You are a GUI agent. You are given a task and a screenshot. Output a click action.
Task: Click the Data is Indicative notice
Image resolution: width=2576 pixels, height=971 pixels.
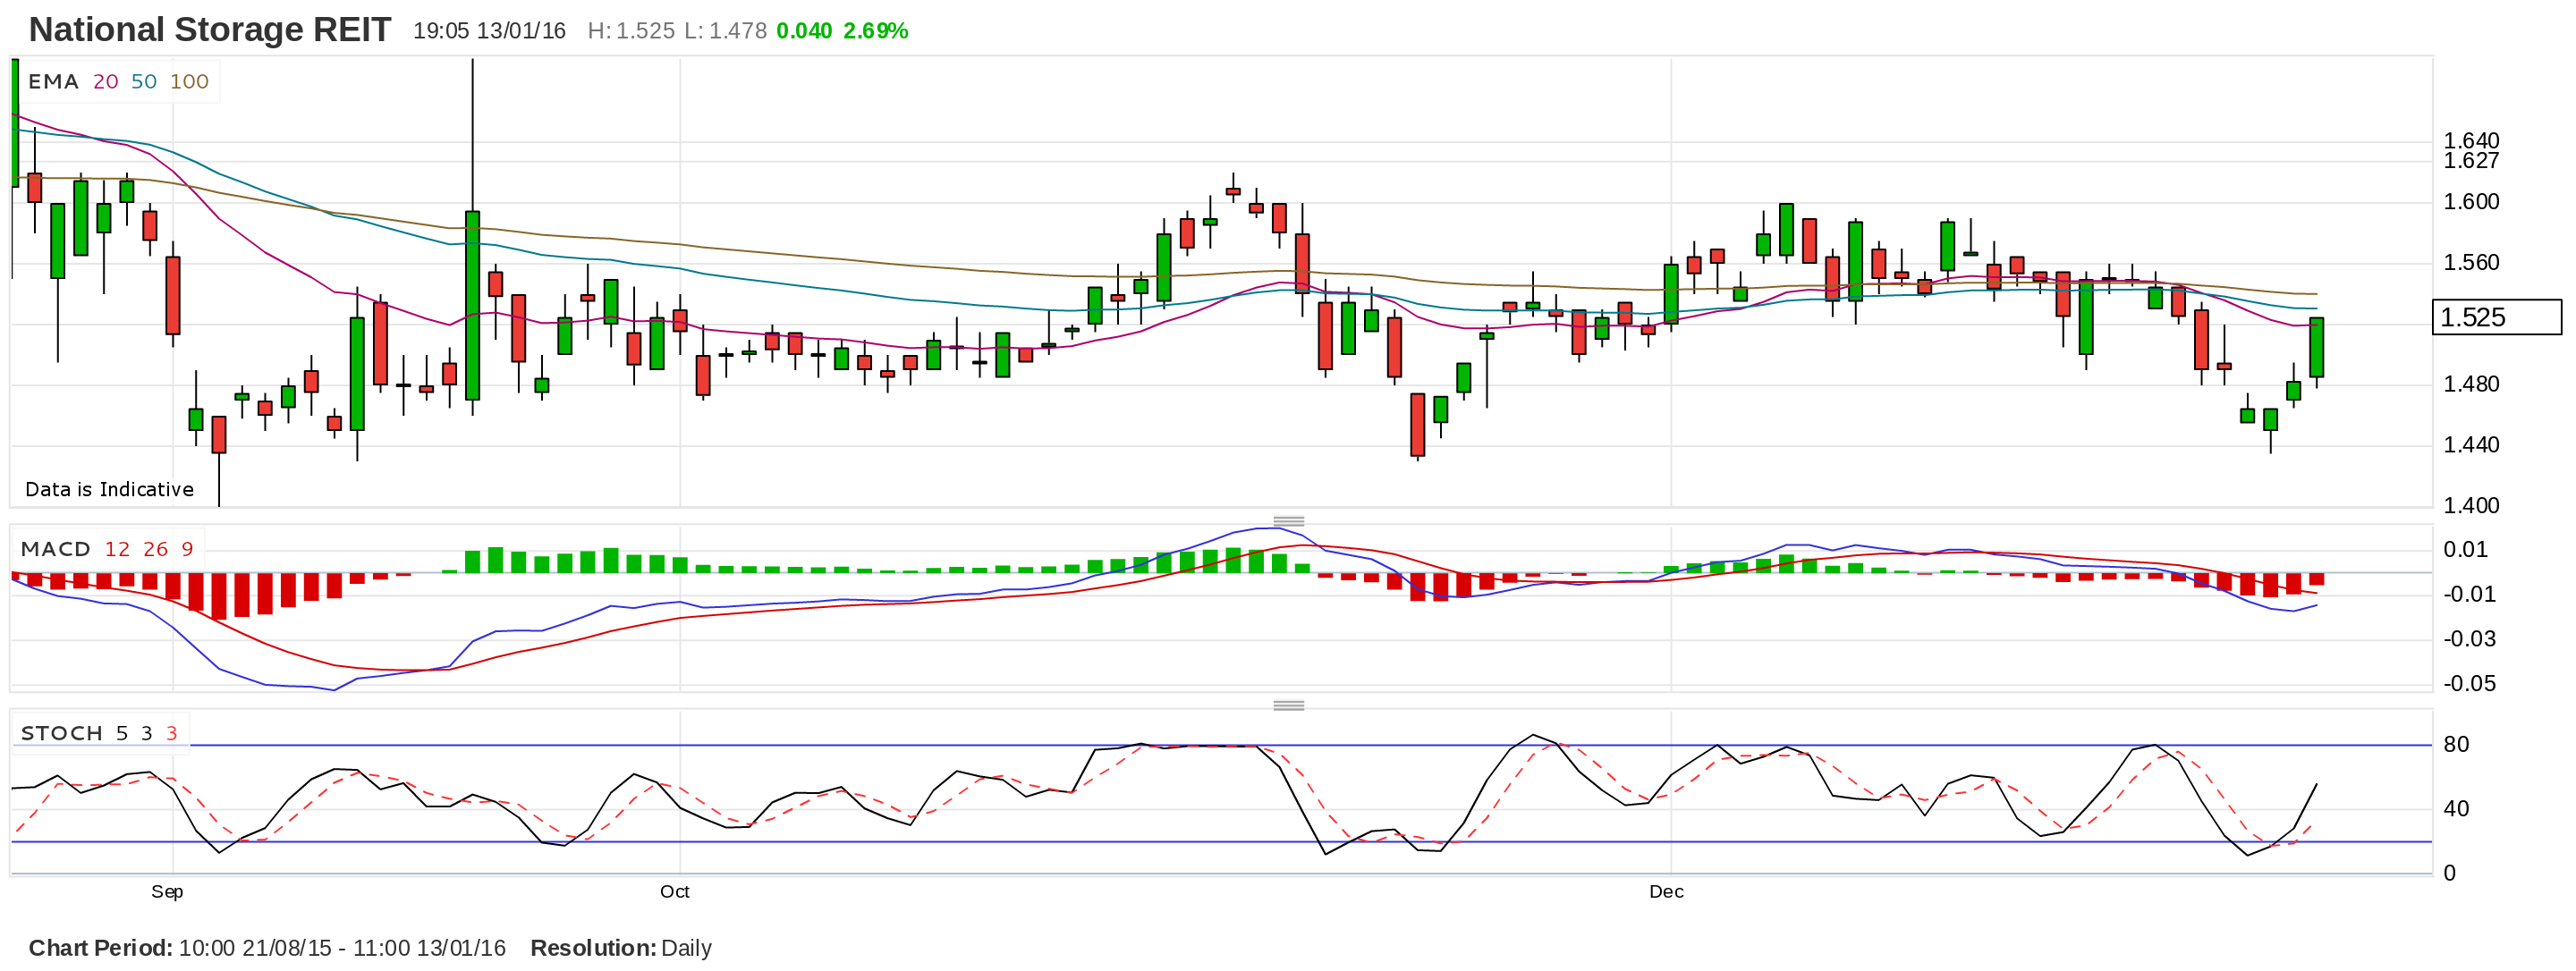pyautogui.click(x=109, y=489)
